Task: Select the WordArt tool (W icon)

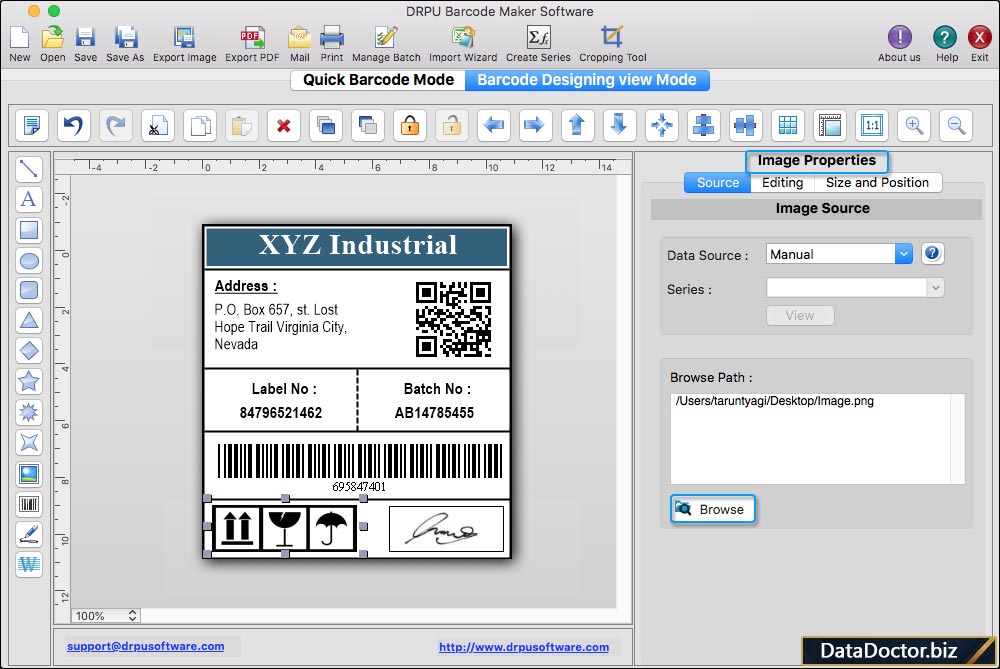Action: pyautogui.click(x=29, y=564)
